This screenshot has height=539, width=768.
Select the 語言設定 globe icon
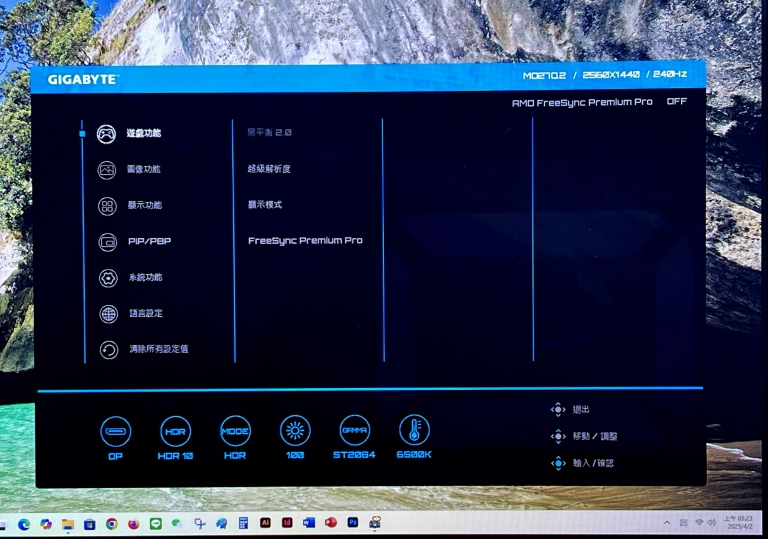tap(109, 314)
